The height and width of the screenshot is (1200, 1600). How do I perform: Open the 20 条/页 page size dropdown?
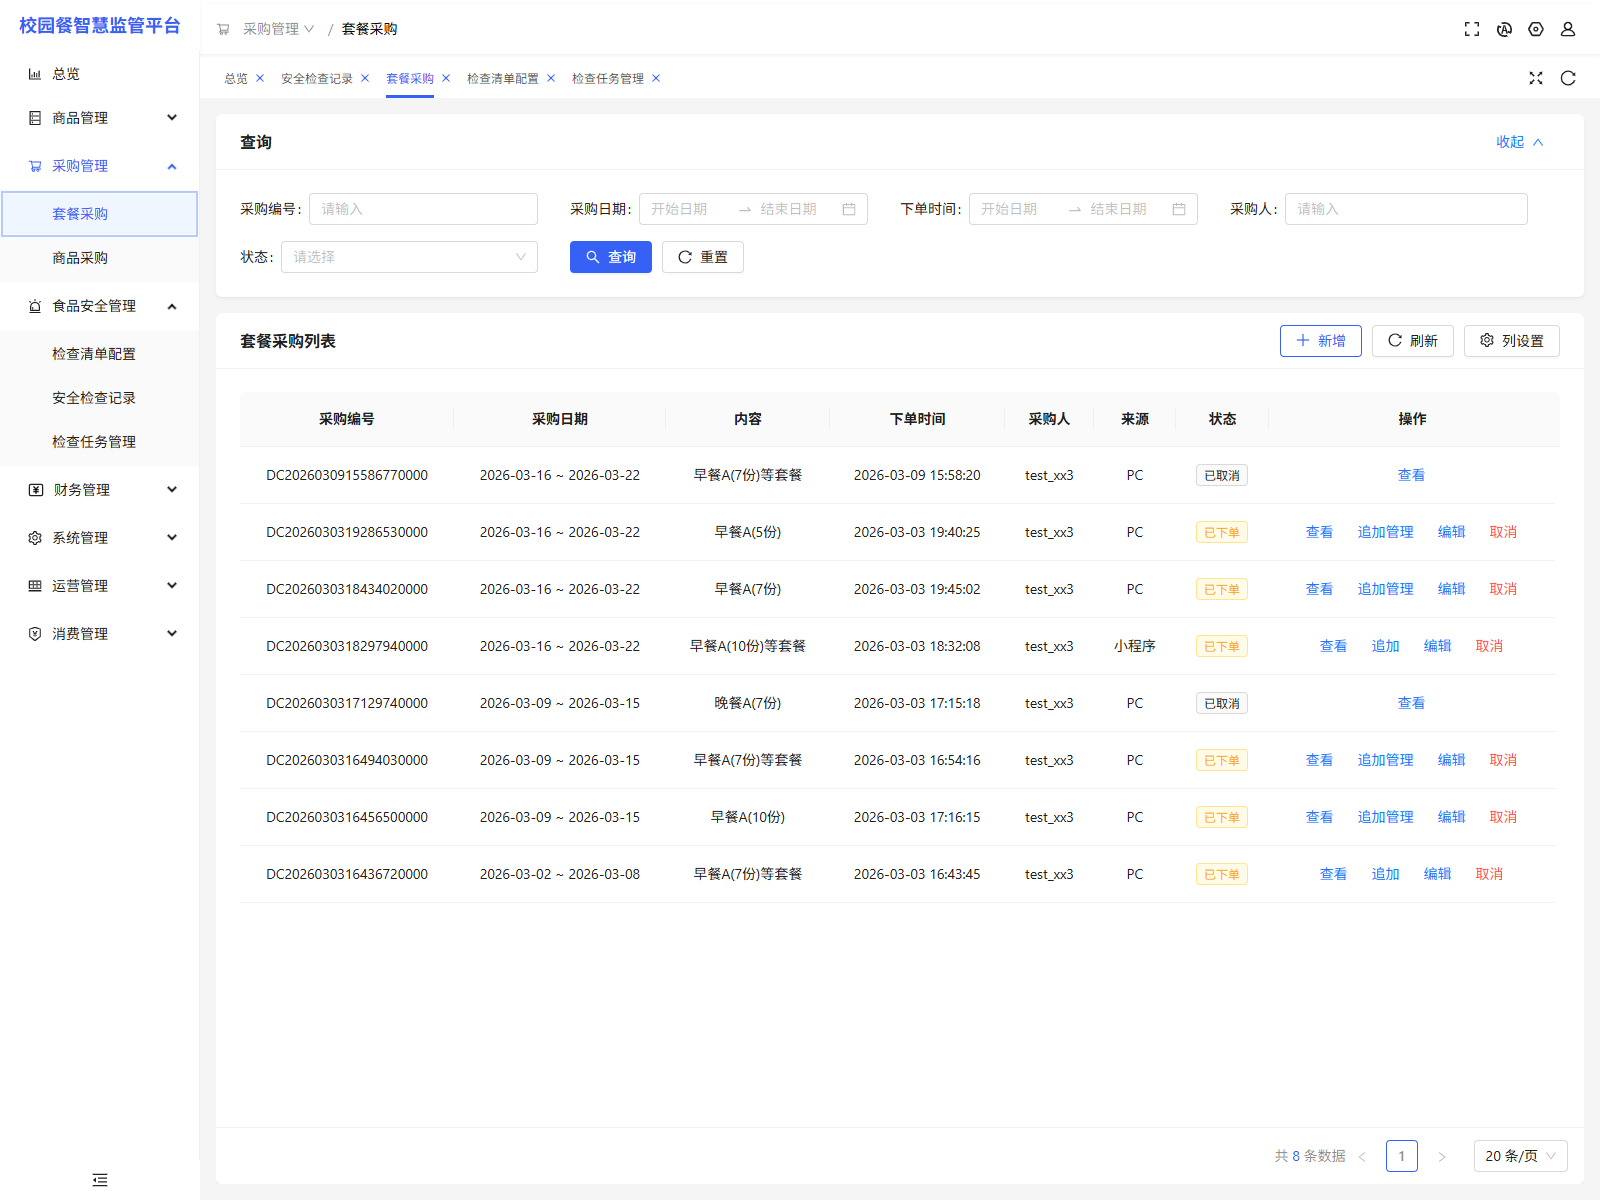coord(1520,1156)
